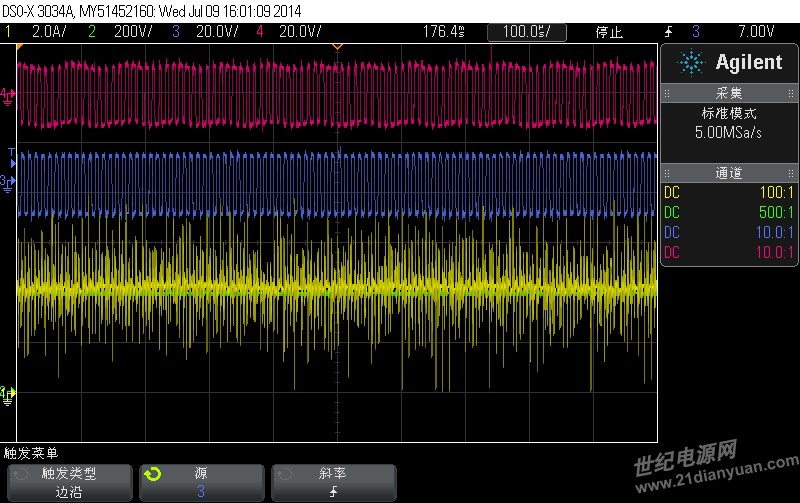The height and width of the screenshot is (503, 800).
Task: Click the channel 1 number label in top bar
Action: pos(8,32)
